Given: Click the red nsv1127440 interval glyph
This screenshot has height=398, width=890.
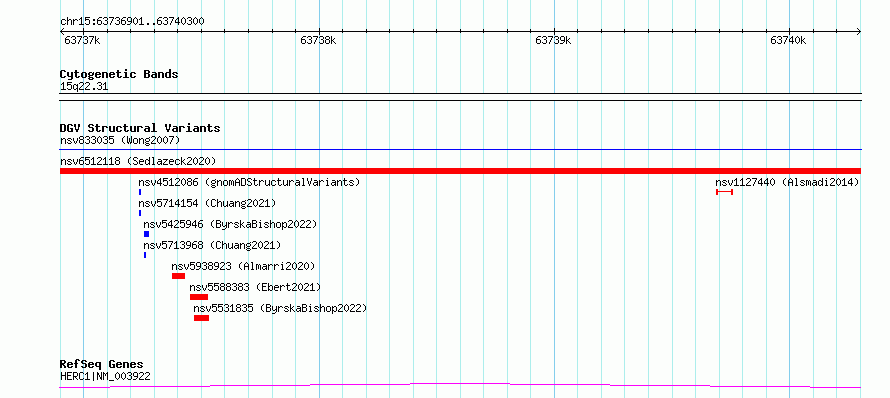Looking at the screenshot, I should tap(724, 192).
